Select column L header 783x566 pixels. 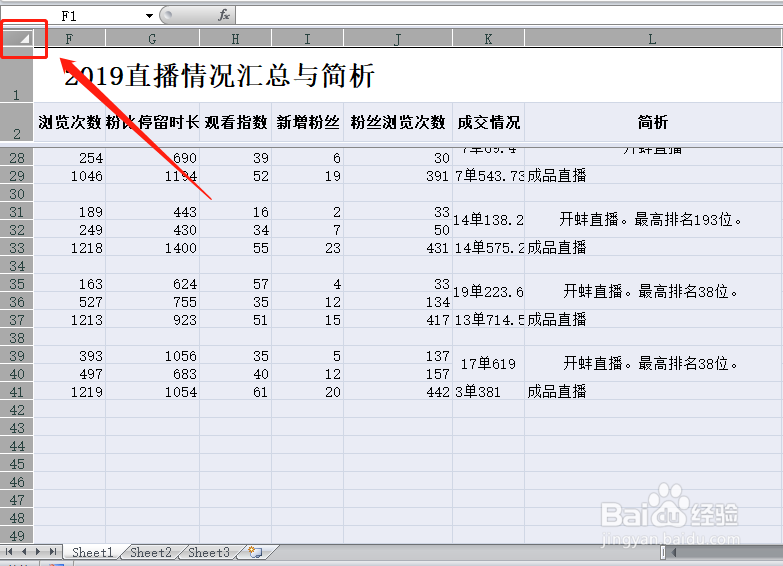[x=652, y=38]
